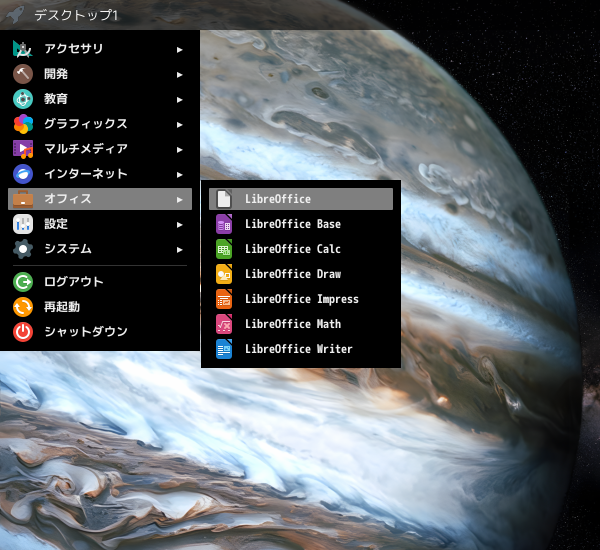Screen dimensions: 600x550
Task: Open the 教育 menu category
Action: tap(57, 99)
